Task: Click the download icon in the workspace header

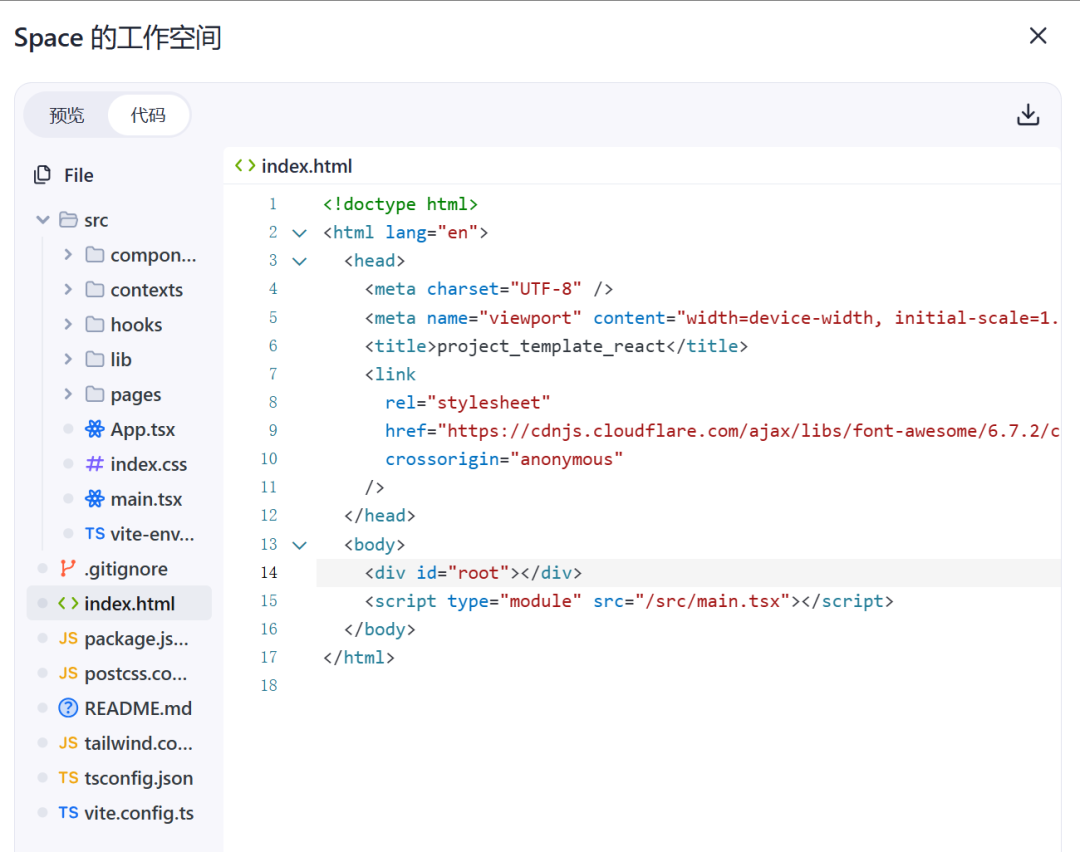Action: click(x=1028, y=114)
